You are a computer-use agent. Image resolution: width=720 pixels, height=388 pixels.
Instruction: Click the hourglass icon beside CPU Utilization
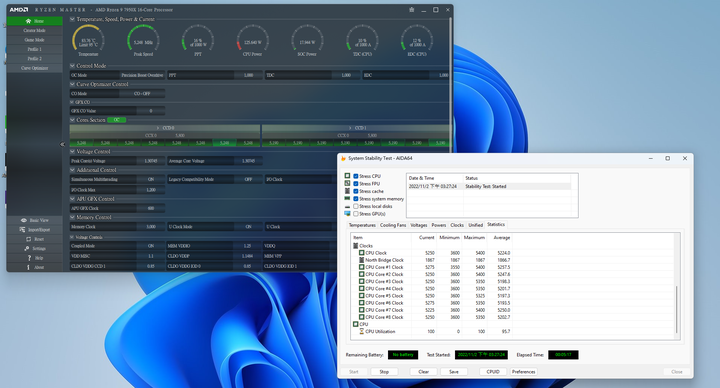362,332
